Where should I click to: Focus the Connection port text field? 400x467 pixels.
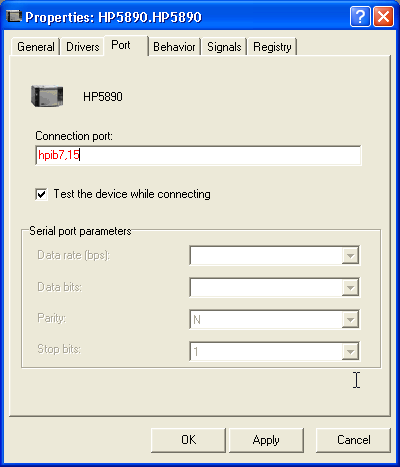[x=198, y=155]
